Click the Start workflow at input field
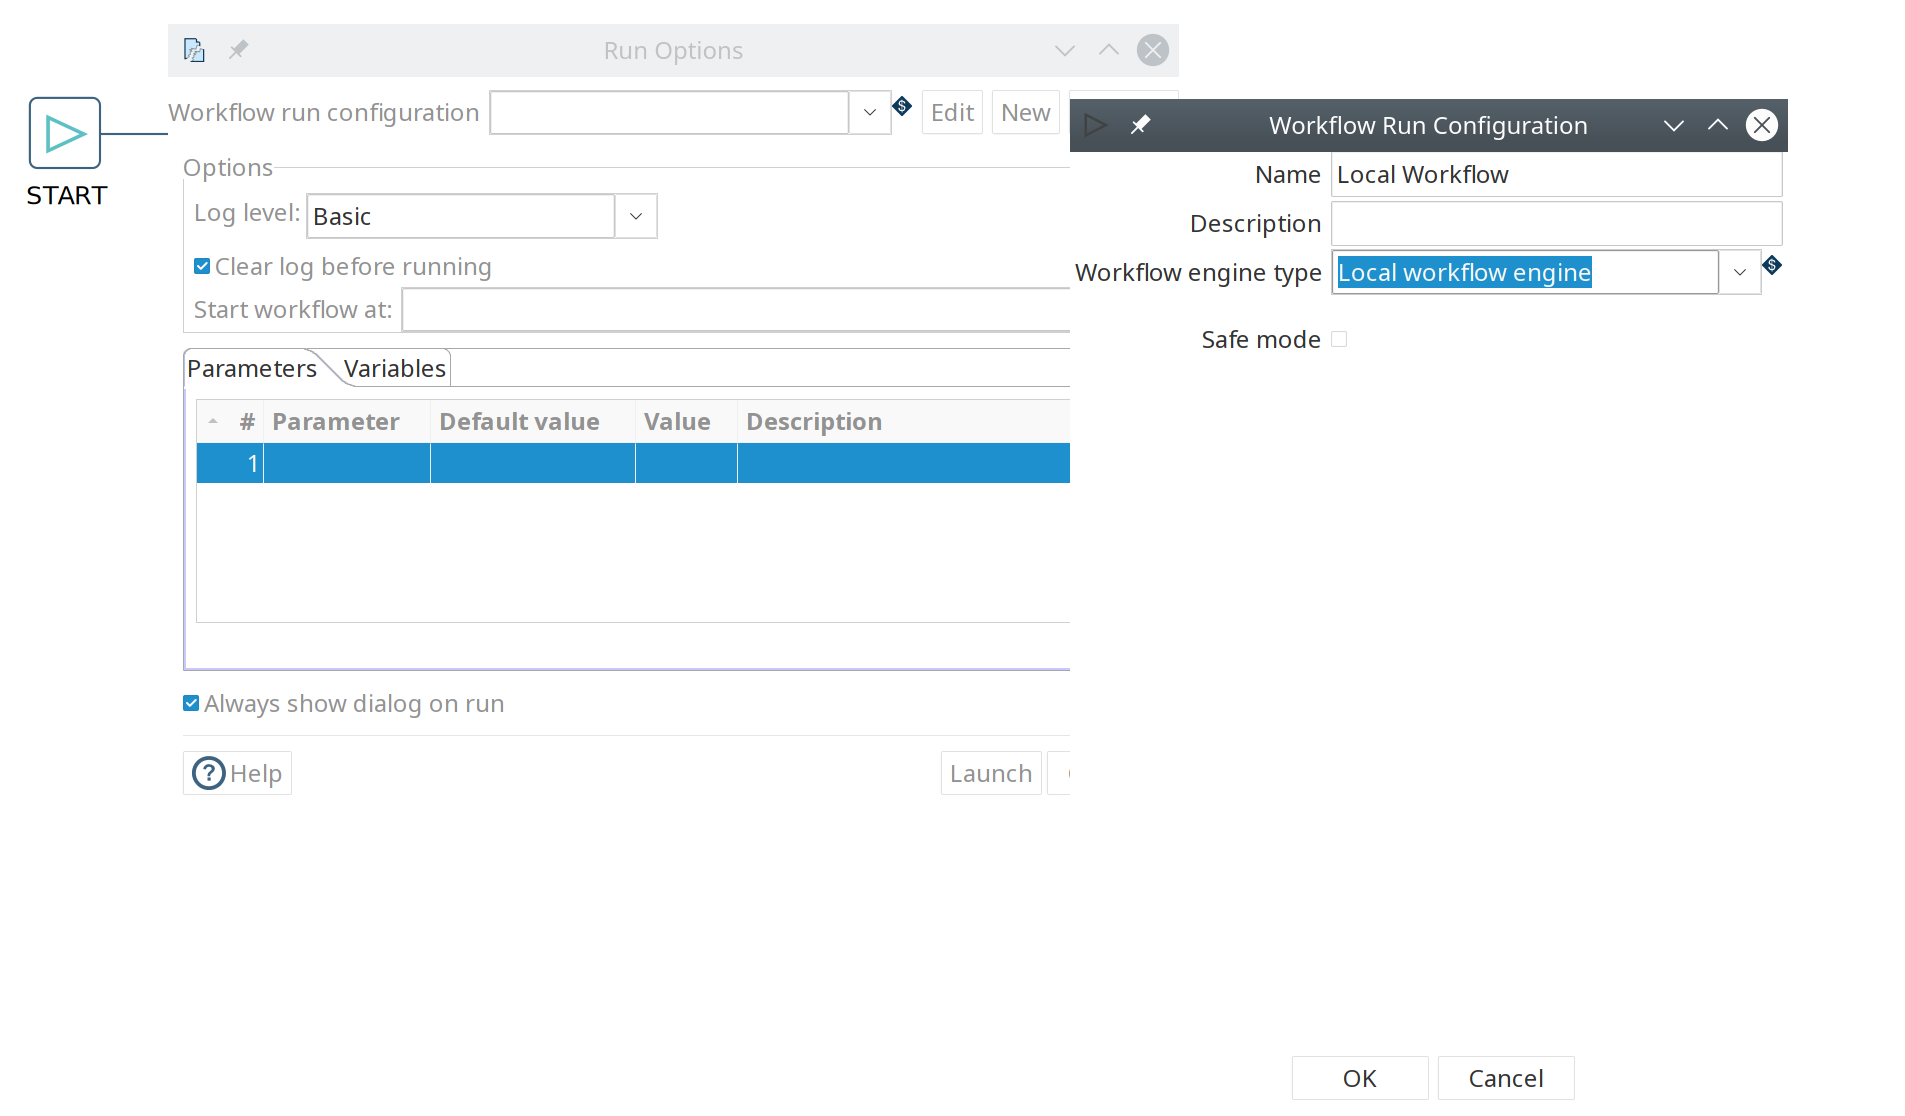This screenshot has height=1116, width=1905. click(700, 309)
